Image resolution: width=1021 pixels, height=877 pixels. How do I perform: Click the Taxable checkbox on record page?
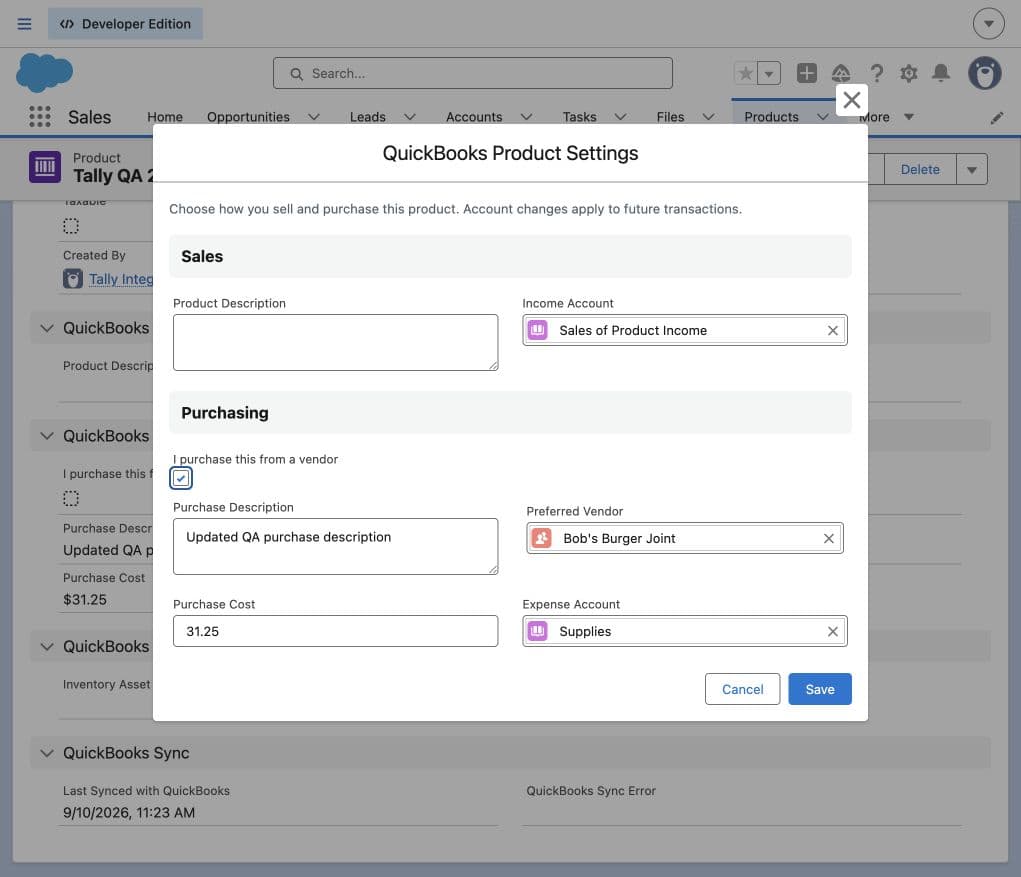pos(71,226)
